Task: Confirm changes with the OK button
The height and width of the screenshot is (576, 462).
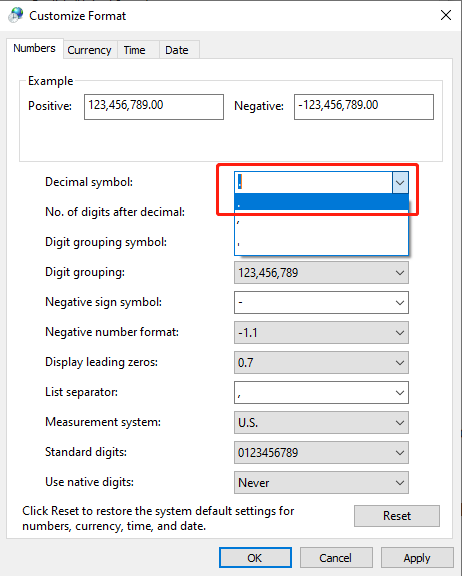Action: pos(255,558)
